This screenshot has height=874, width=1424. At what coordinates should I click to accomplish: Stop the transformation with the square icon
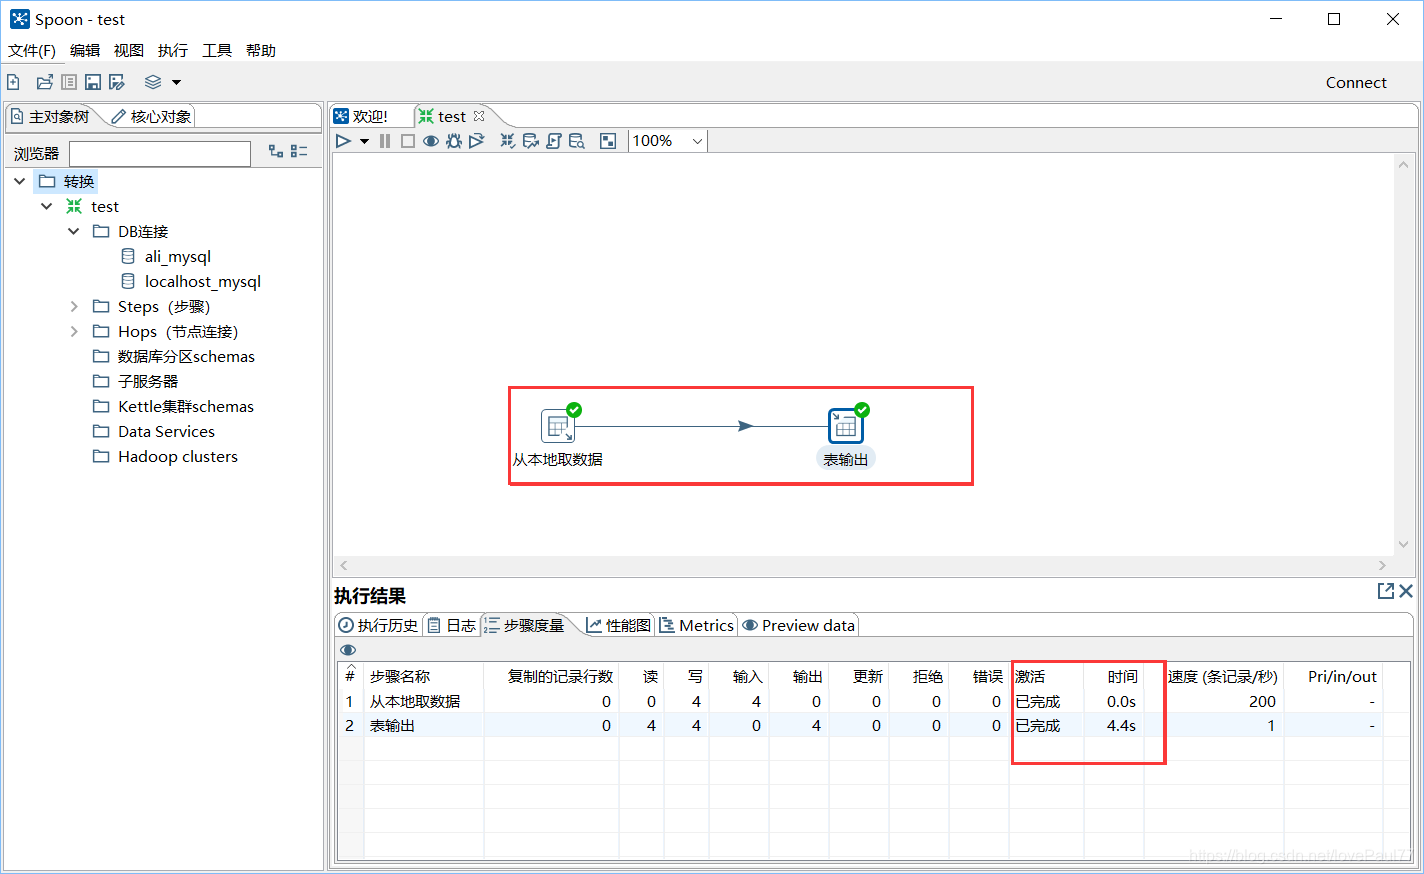coord(408,141)
